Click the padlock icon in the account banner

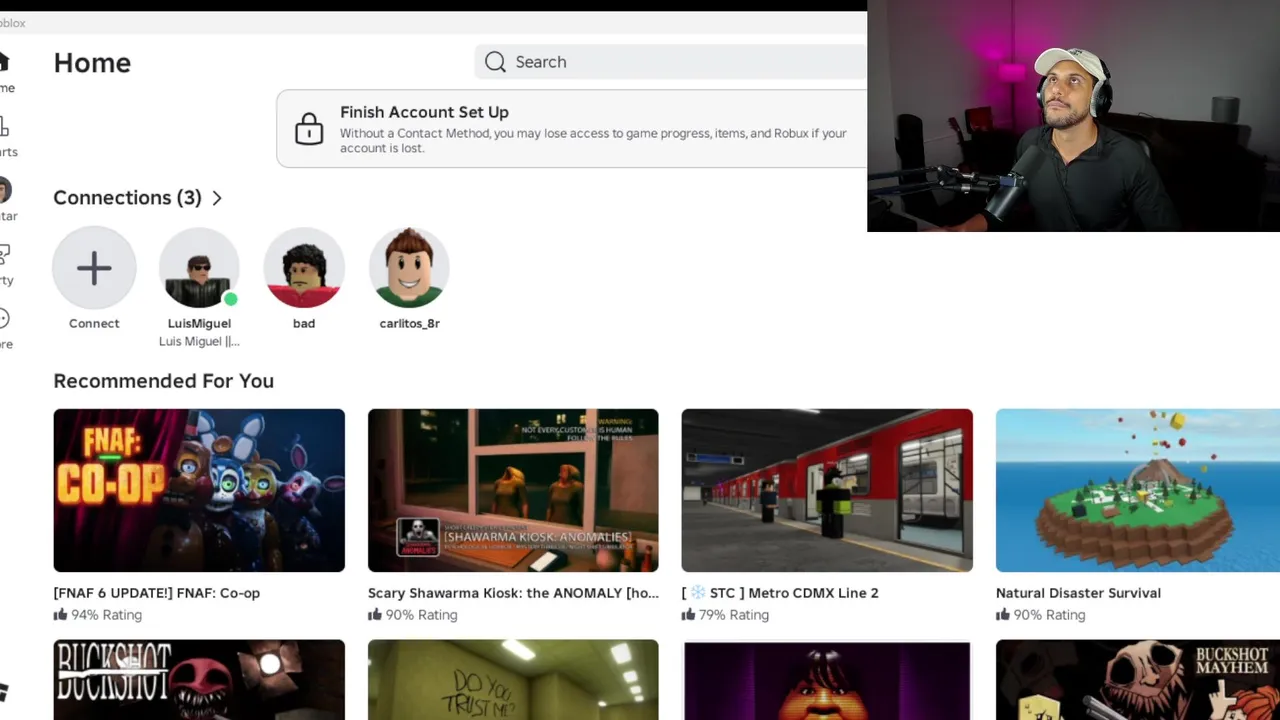pyautogui.click(x=309, y=129)
